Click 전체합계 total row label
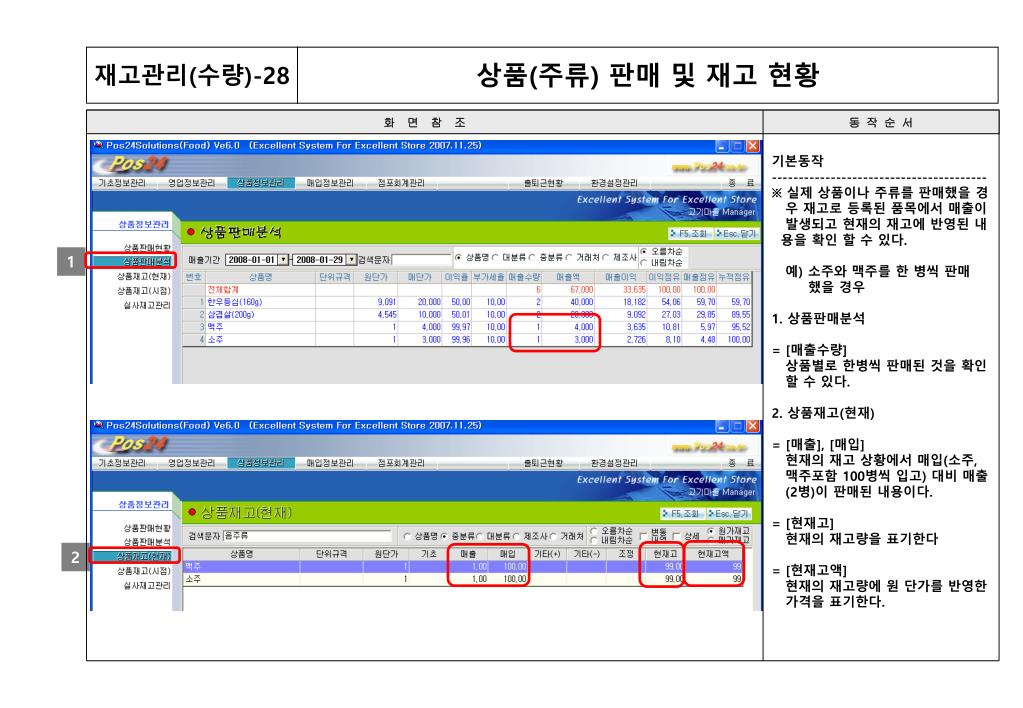The width and height of the screenshot is (1023, 708). [222, 289]
